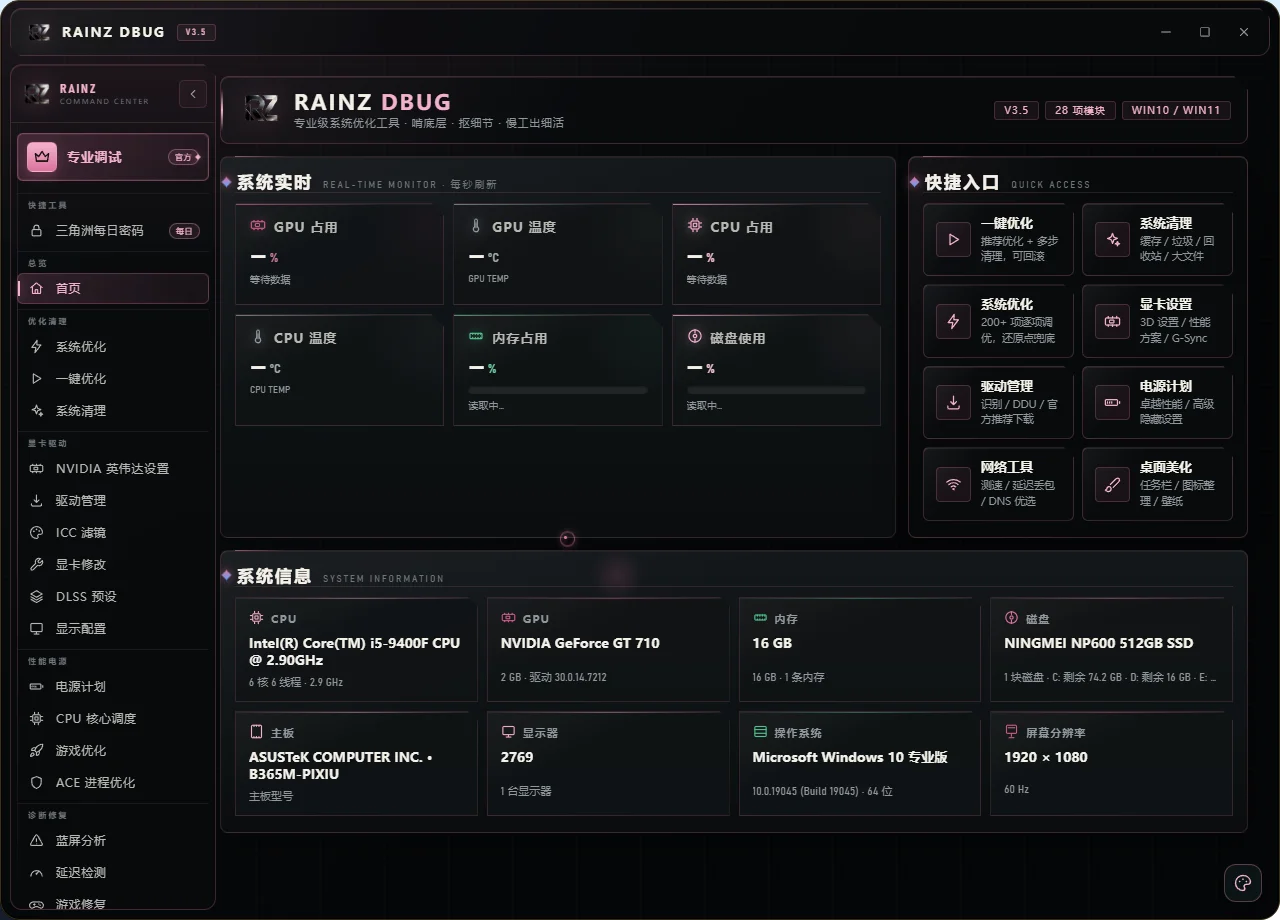Click the theme palette button
This screenshot has height=920, width=1280.
pos(1243,882)
